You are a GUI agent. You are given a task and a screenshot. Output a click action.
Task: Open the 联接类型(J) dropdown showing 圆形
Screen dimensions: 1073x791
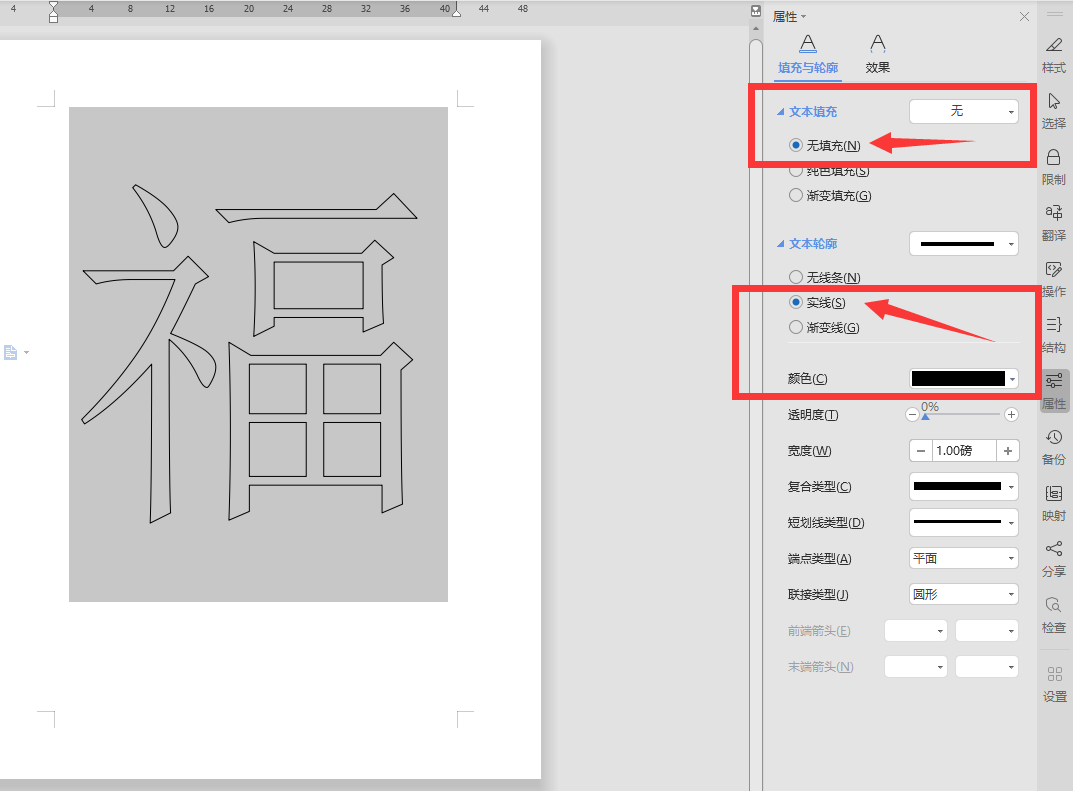[x=964, y=594]
